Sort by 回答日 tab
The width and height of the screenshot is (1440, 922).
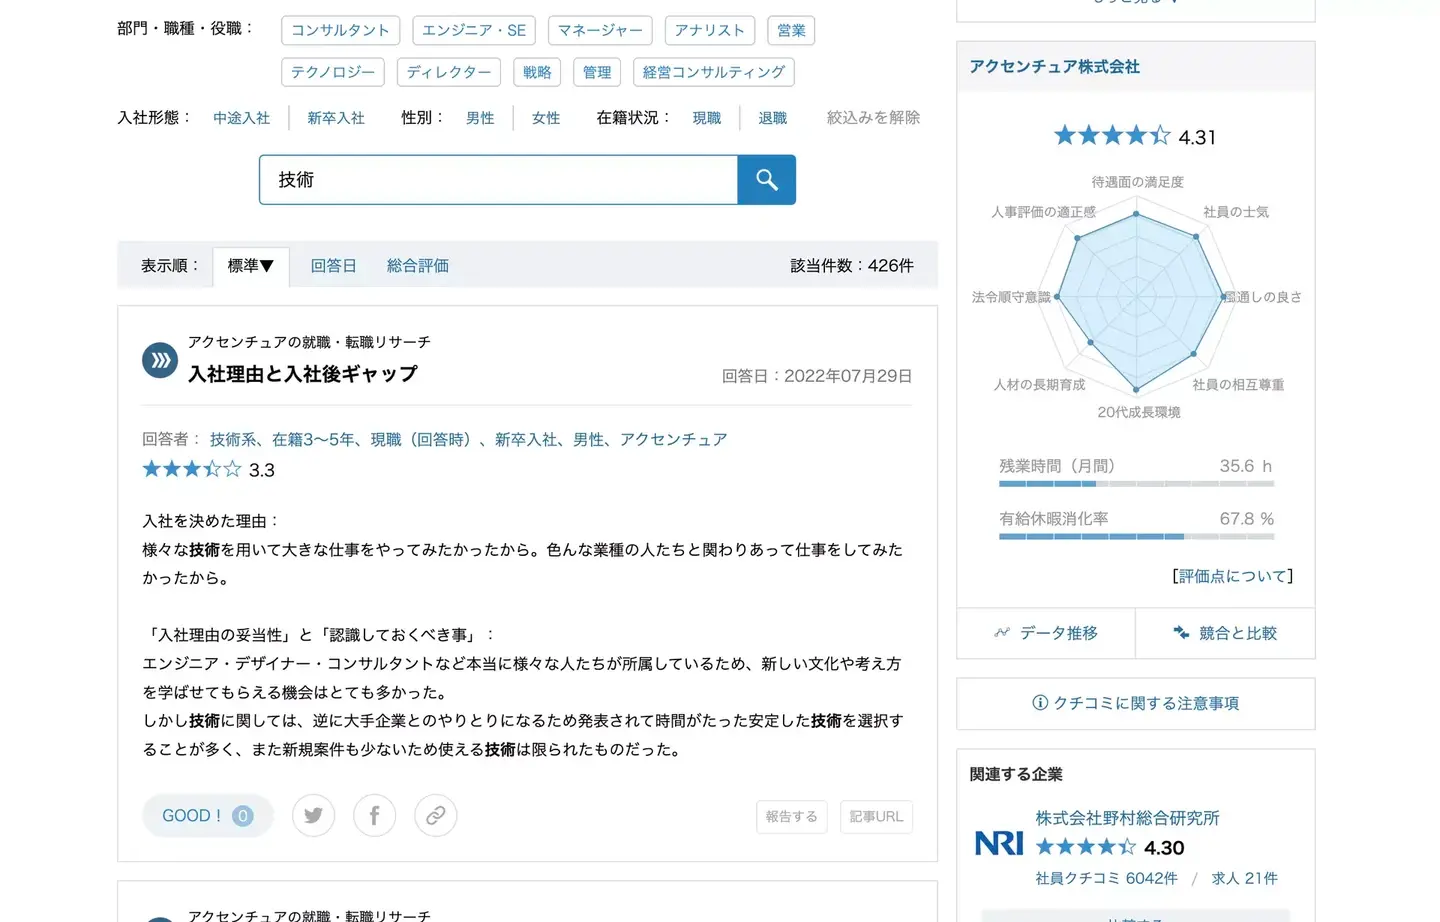click(333, 266)
